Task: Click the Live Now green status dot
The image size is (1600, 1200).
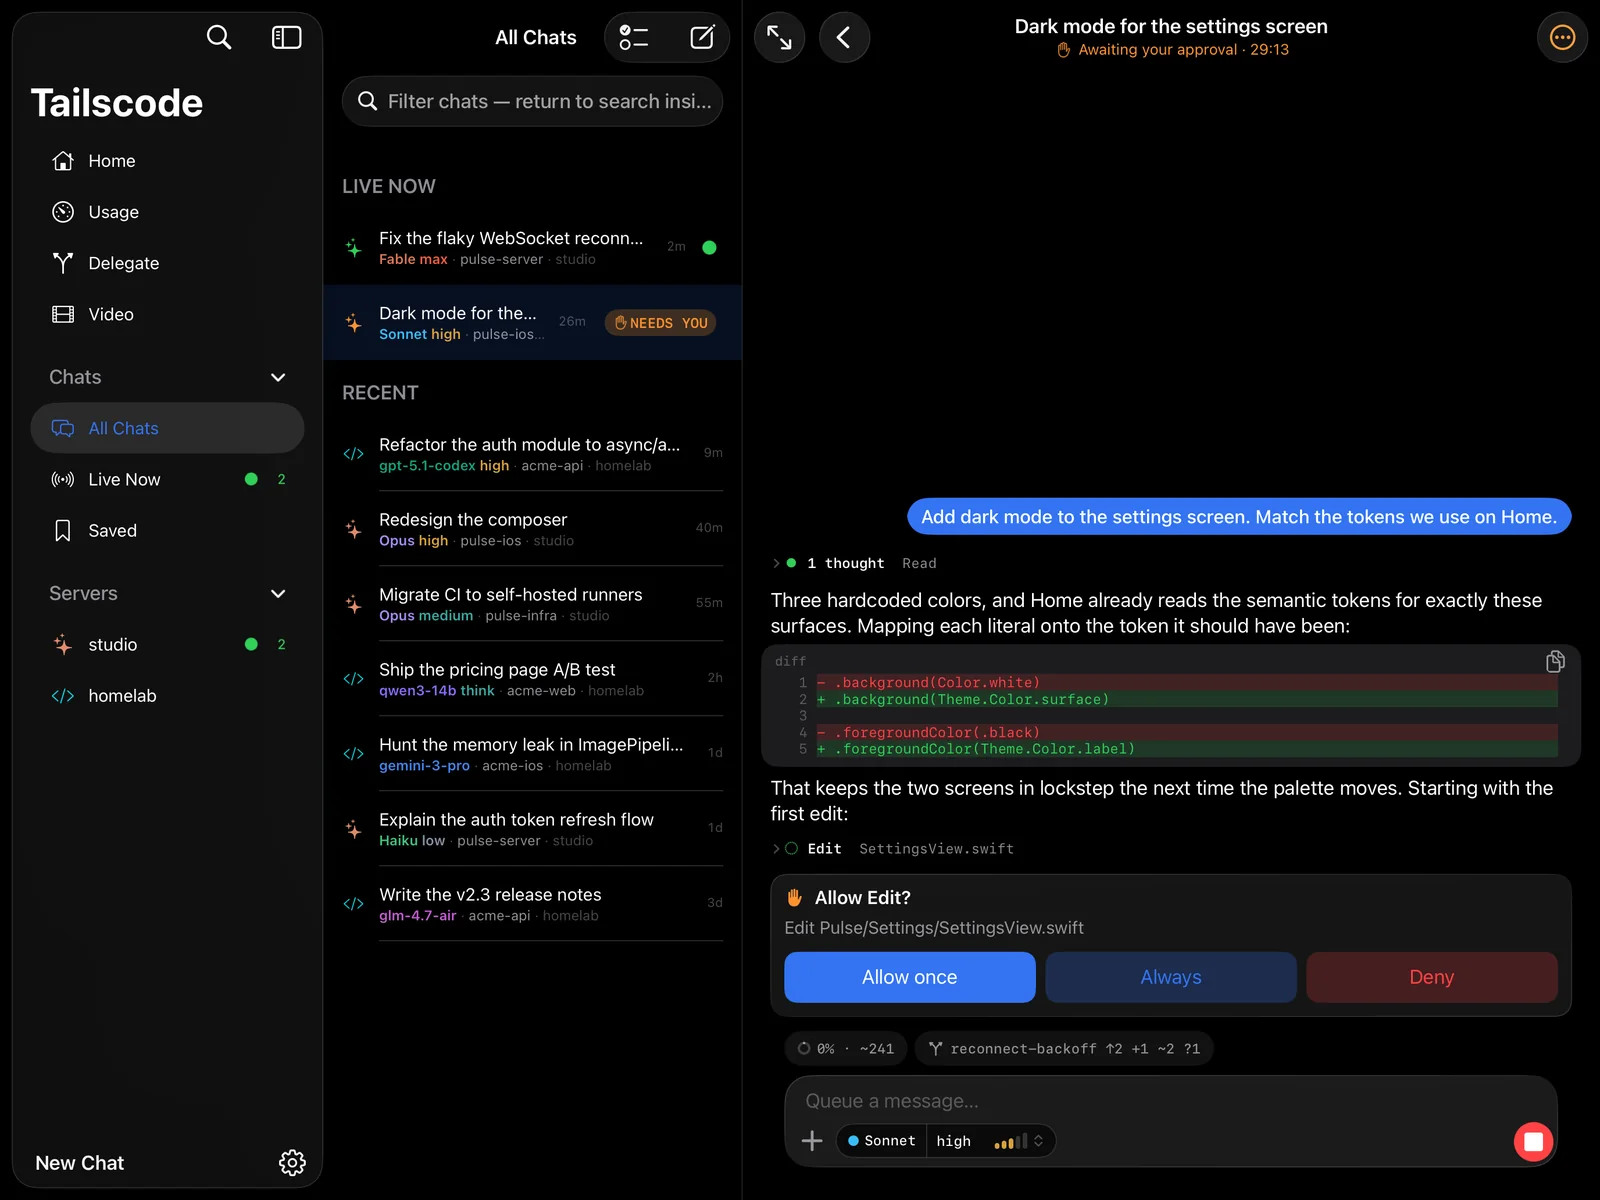Action: (x=251, y=479)
